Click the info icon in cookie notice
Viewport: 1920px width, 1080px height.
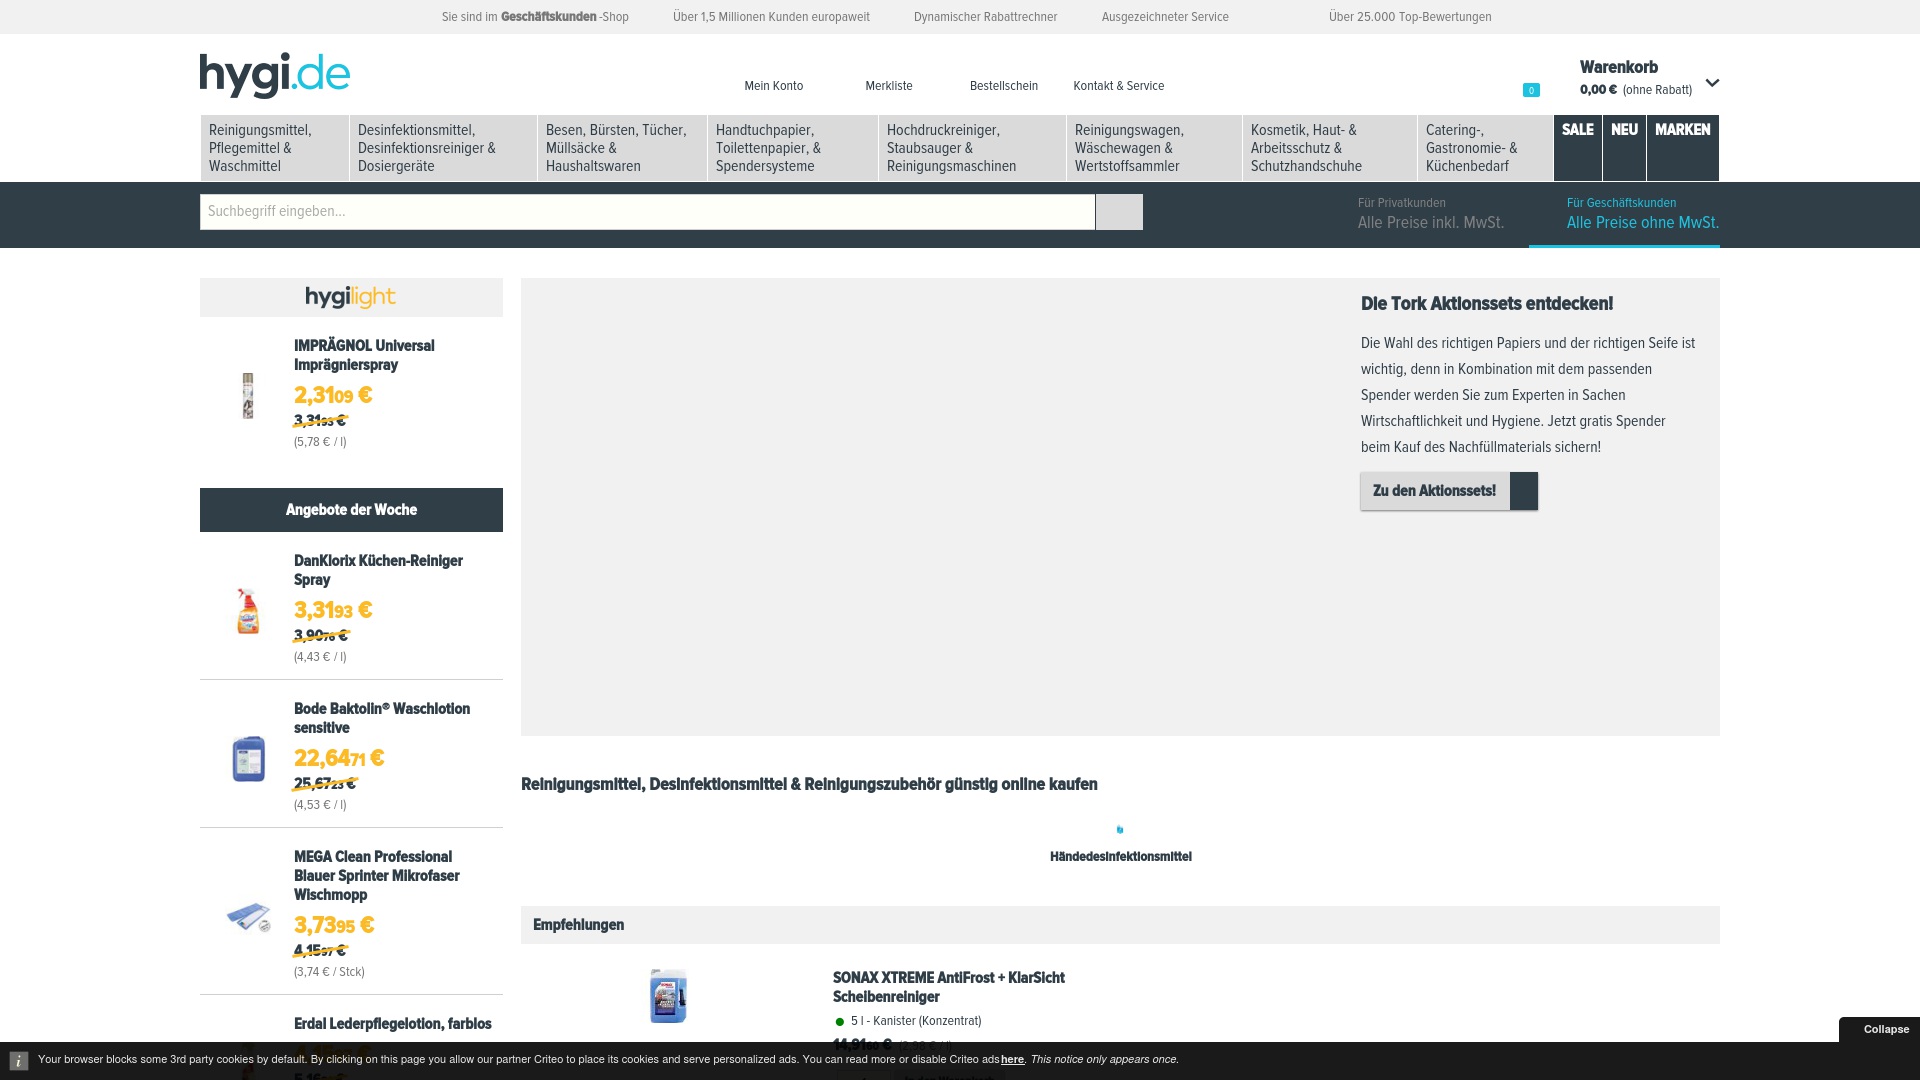[x=19, y=1061]
